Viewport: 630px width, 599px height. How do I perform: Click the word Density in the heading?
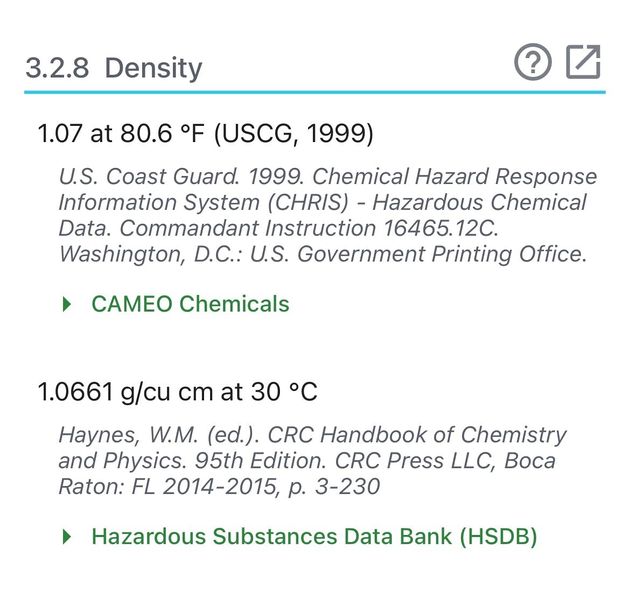click(153, 67)
